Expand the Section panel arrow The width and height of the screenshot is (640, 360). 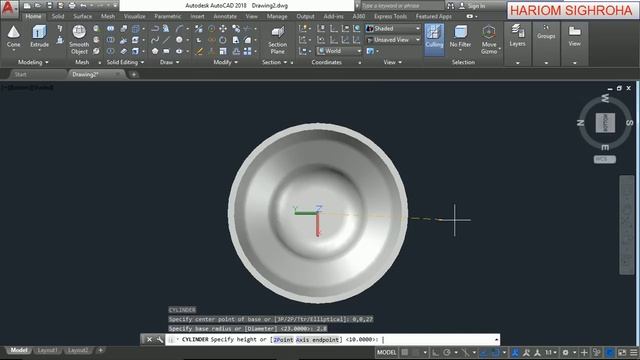point(285,62)
